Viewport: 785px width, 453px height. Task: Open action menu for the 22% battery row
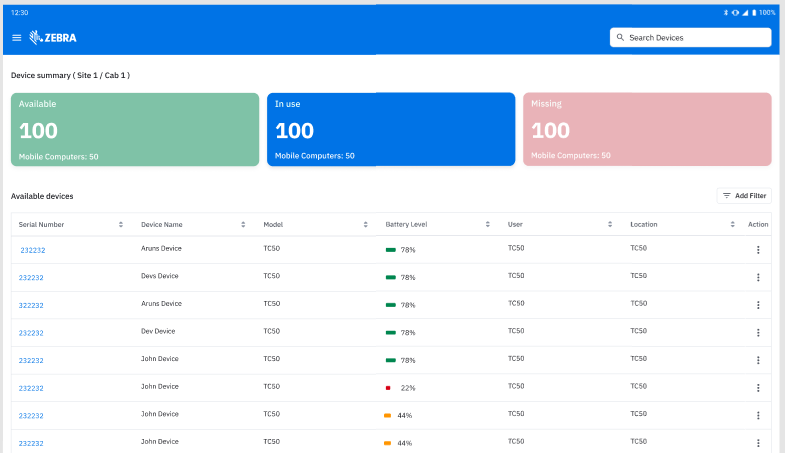757,387
